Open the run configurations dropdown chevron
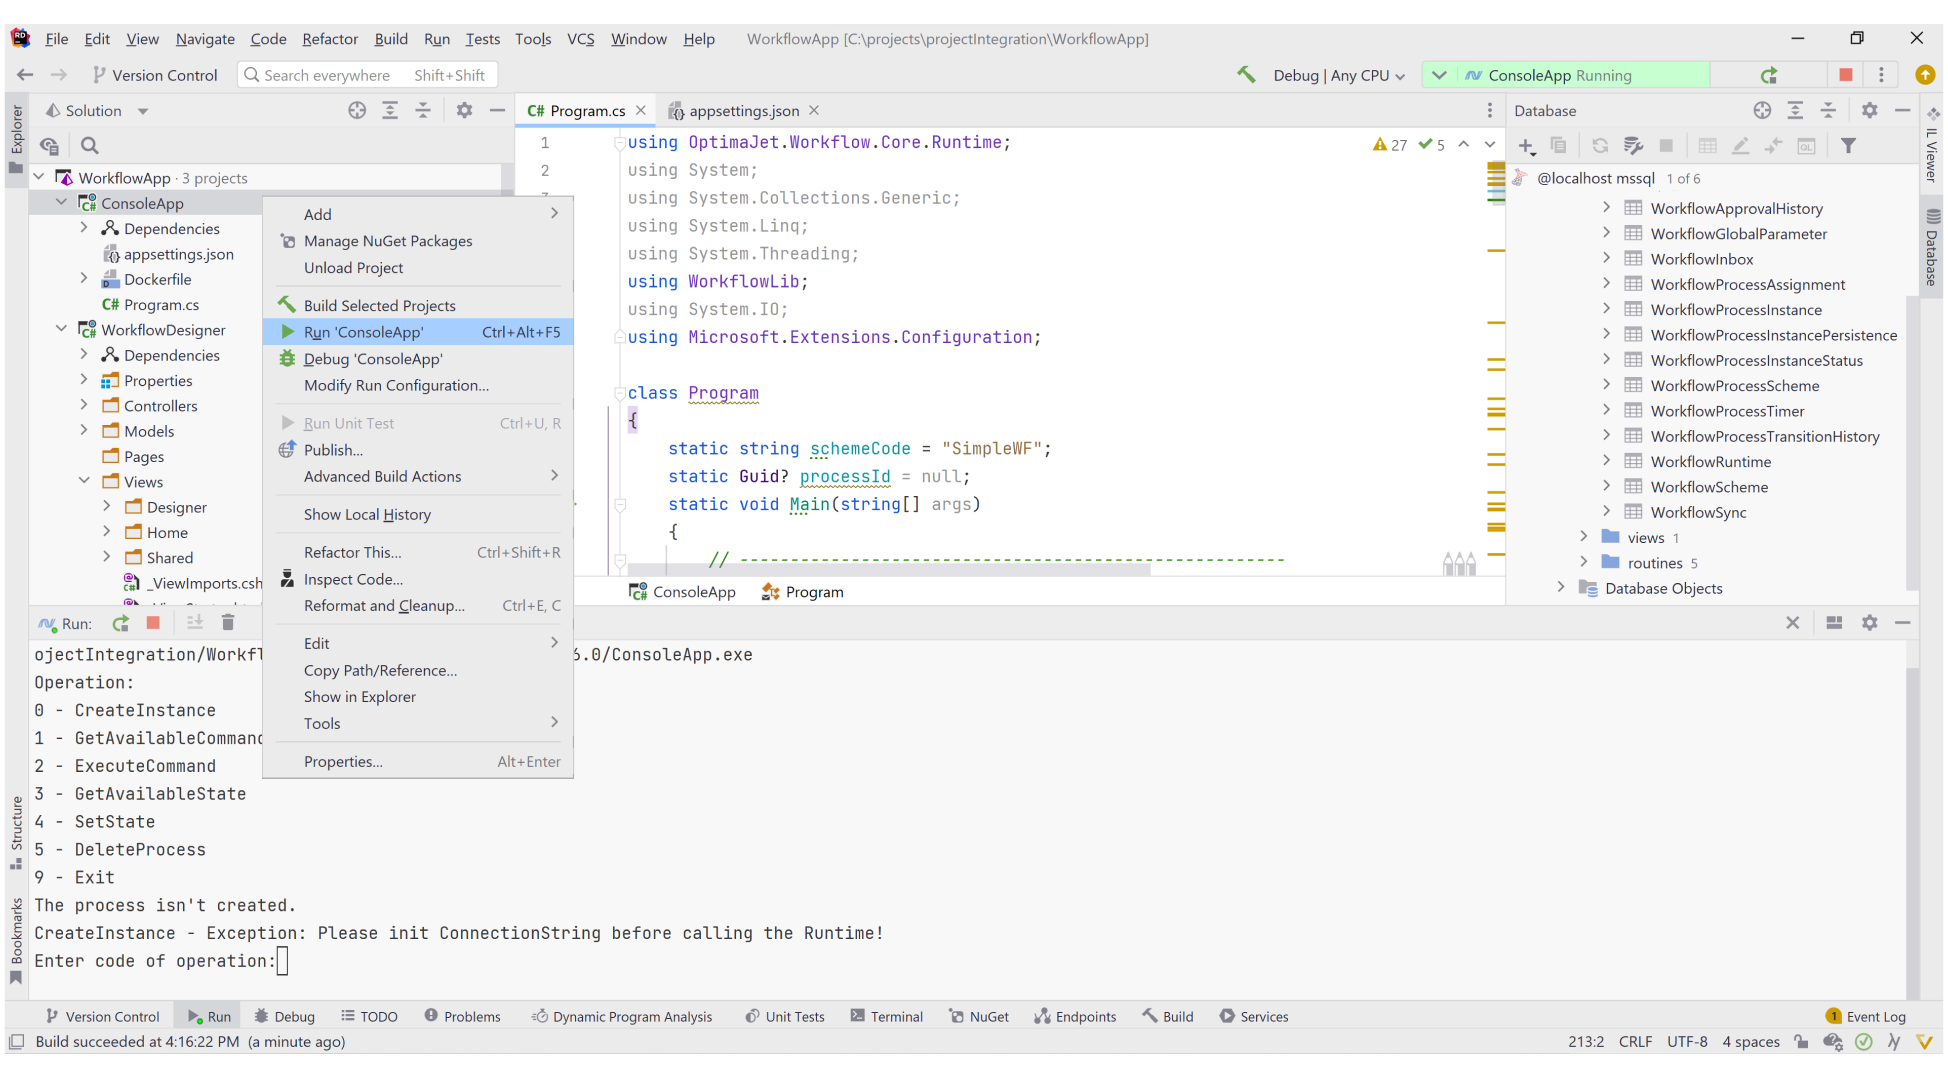The width and height of the screenshot is (1948, 1077). pyautogui.click(x=1439, y=75)
